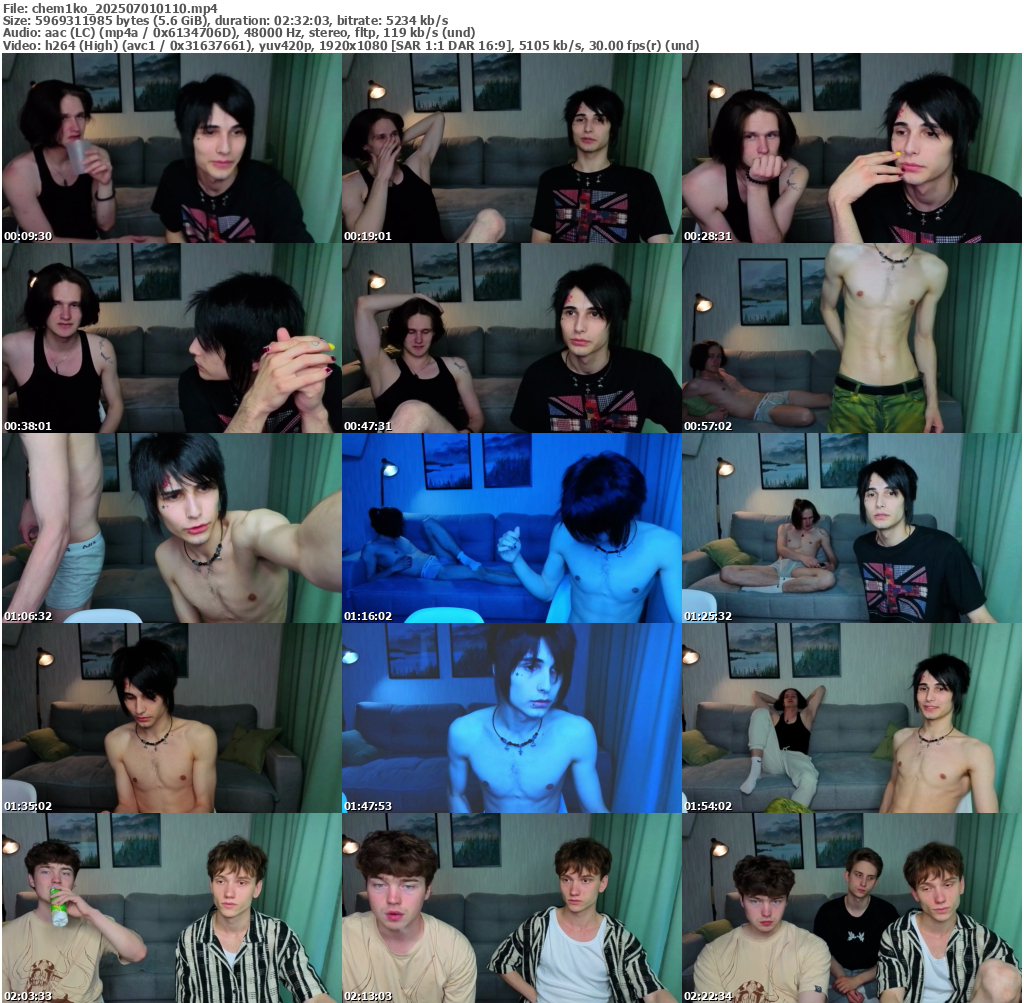Select the frame marked 02:13:03
This screenshot has width=1024, height=1003.
tap(512, 908)
